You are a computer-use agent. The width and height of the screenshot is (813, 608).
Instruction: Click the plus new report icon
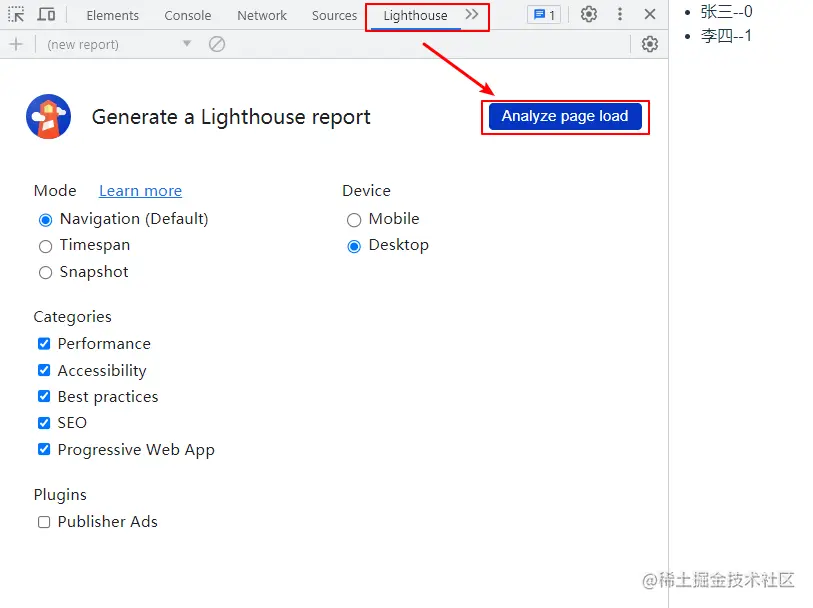pyautogui.click(x=16, y=45)
